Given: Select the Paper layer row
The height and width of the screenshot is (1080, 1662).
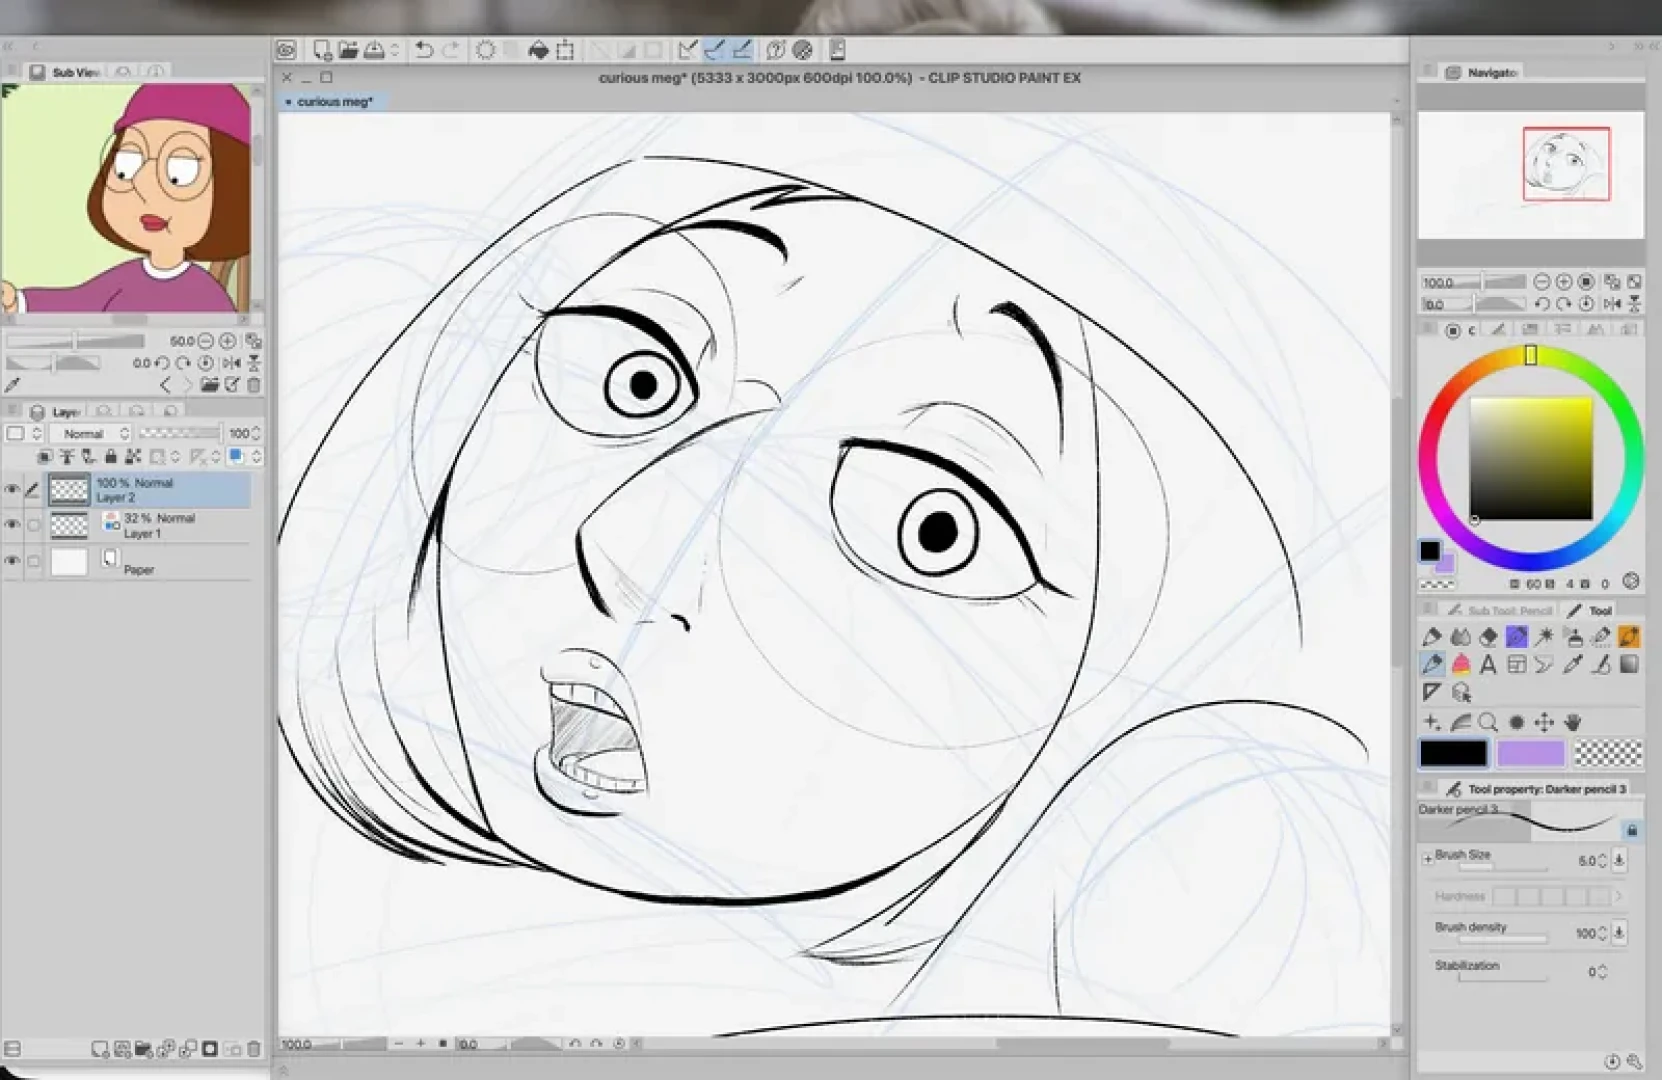Looking at the screenshot, I should [148, 561].
